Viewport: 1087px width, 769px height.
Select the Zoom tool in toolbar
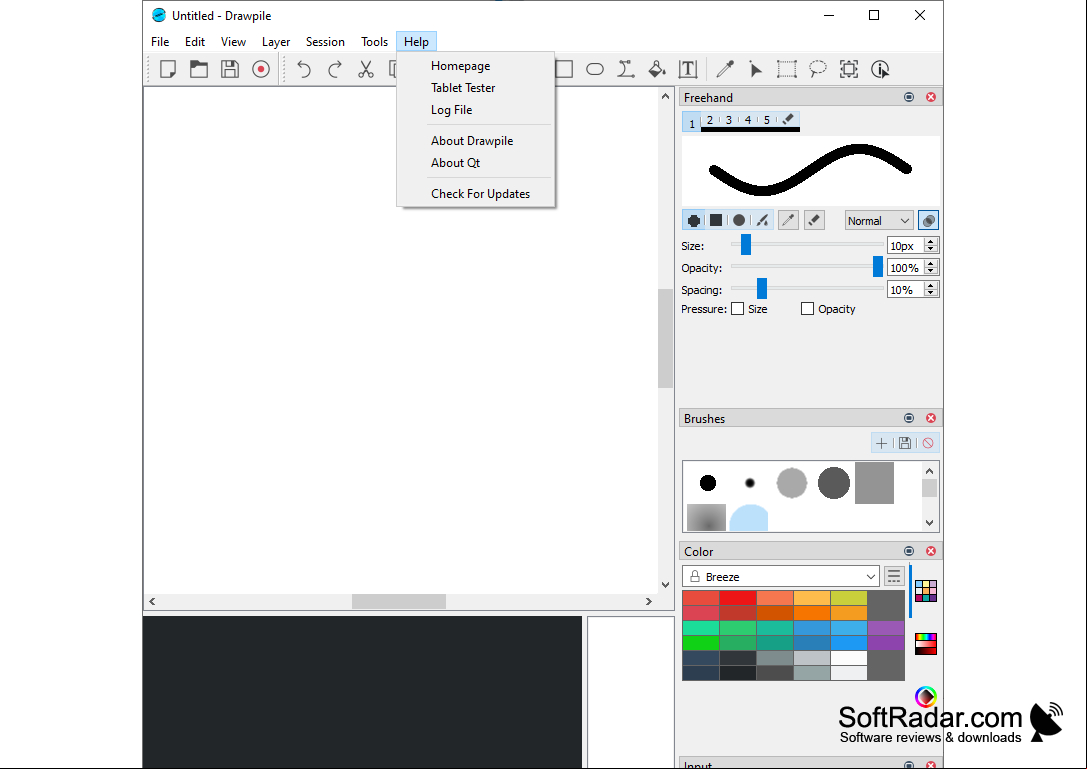point(849,69)
